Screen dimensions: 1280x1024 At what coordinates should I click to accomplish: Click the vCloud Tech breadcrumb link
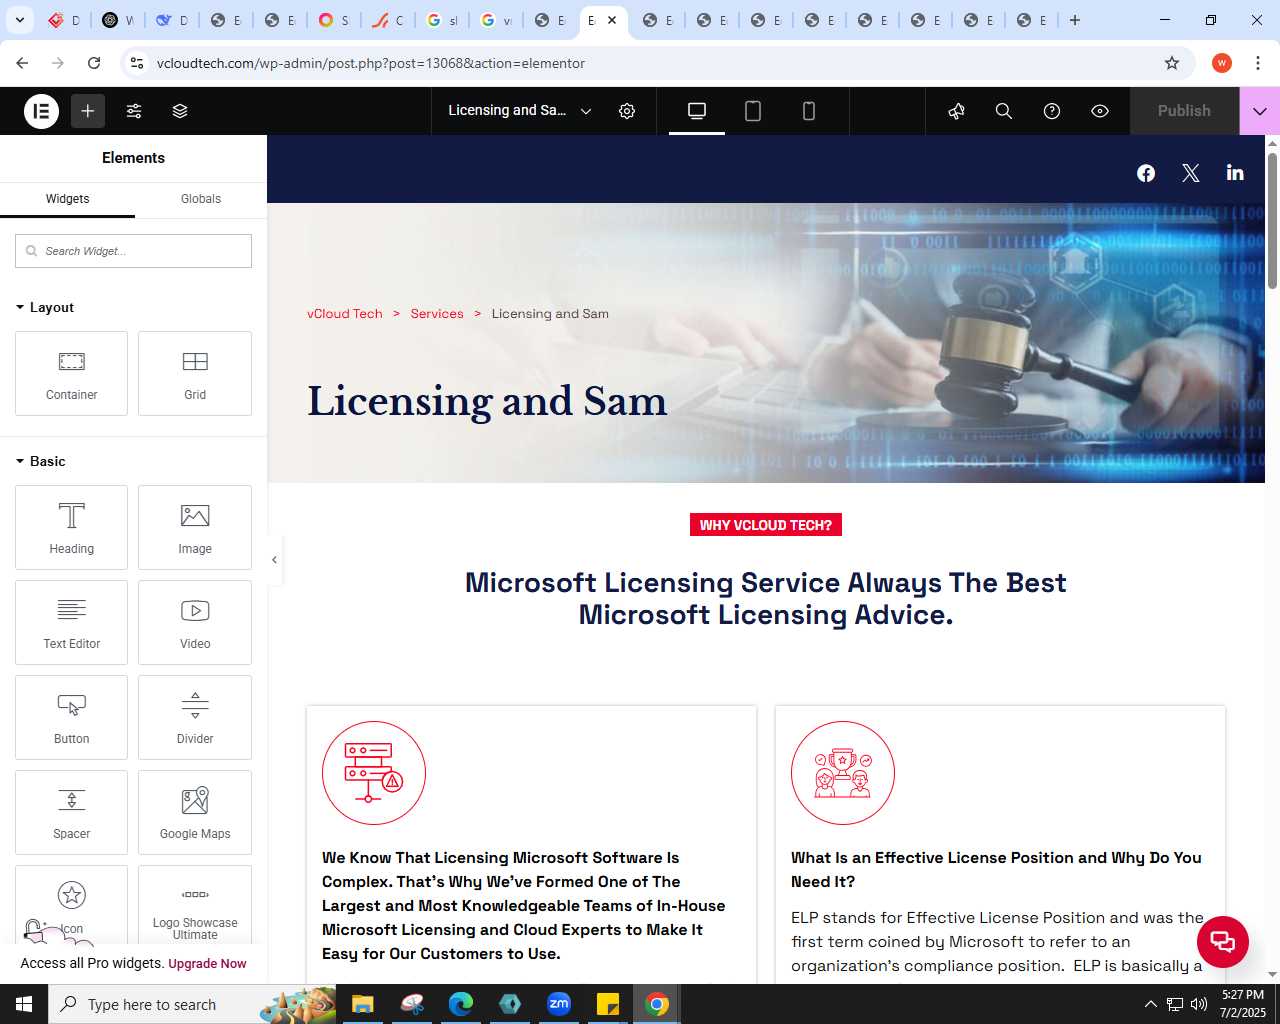point(345,314)
